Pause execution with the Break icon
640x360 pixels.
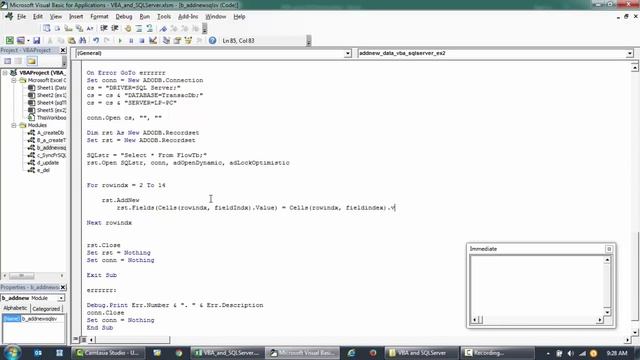[131, 40]
